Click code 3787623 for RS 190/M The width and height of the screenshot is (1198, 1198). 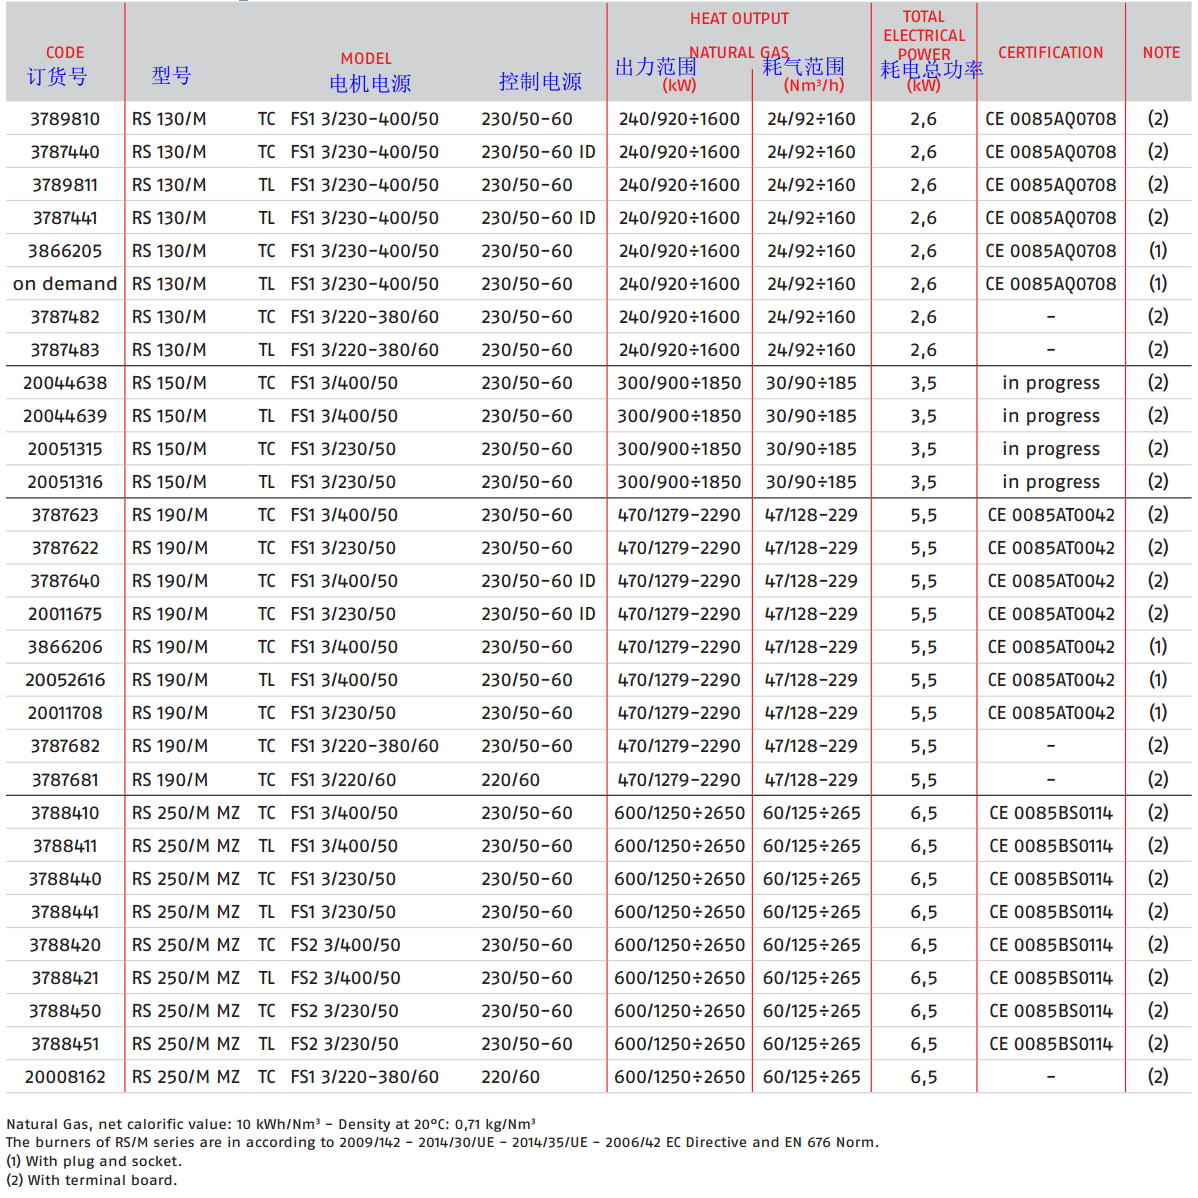pyautogui.click(x=65, y=515)
